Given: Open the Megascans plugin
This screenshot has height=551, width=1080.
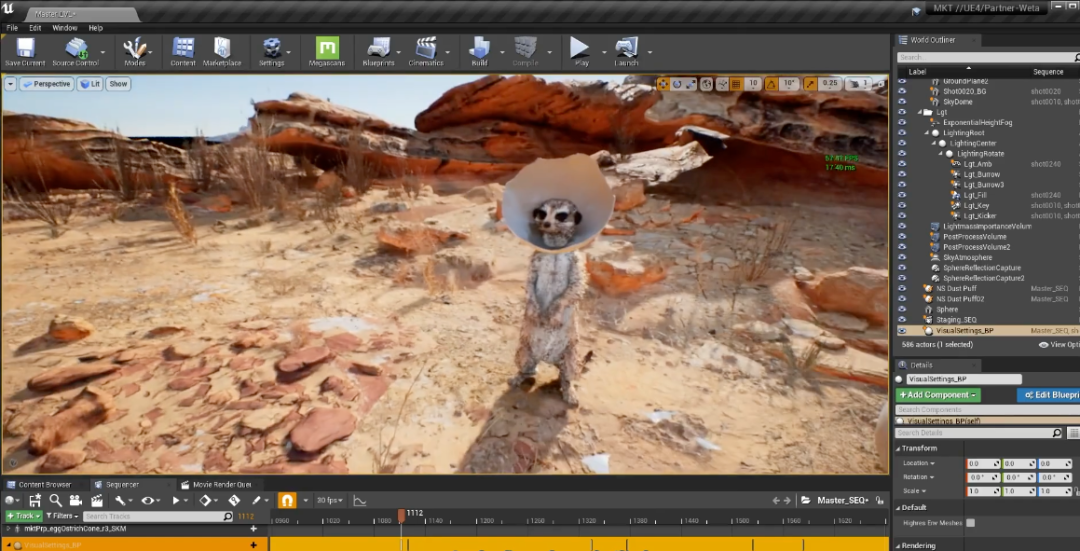Looking at the screenshot, I should click(x=327, y=47).
